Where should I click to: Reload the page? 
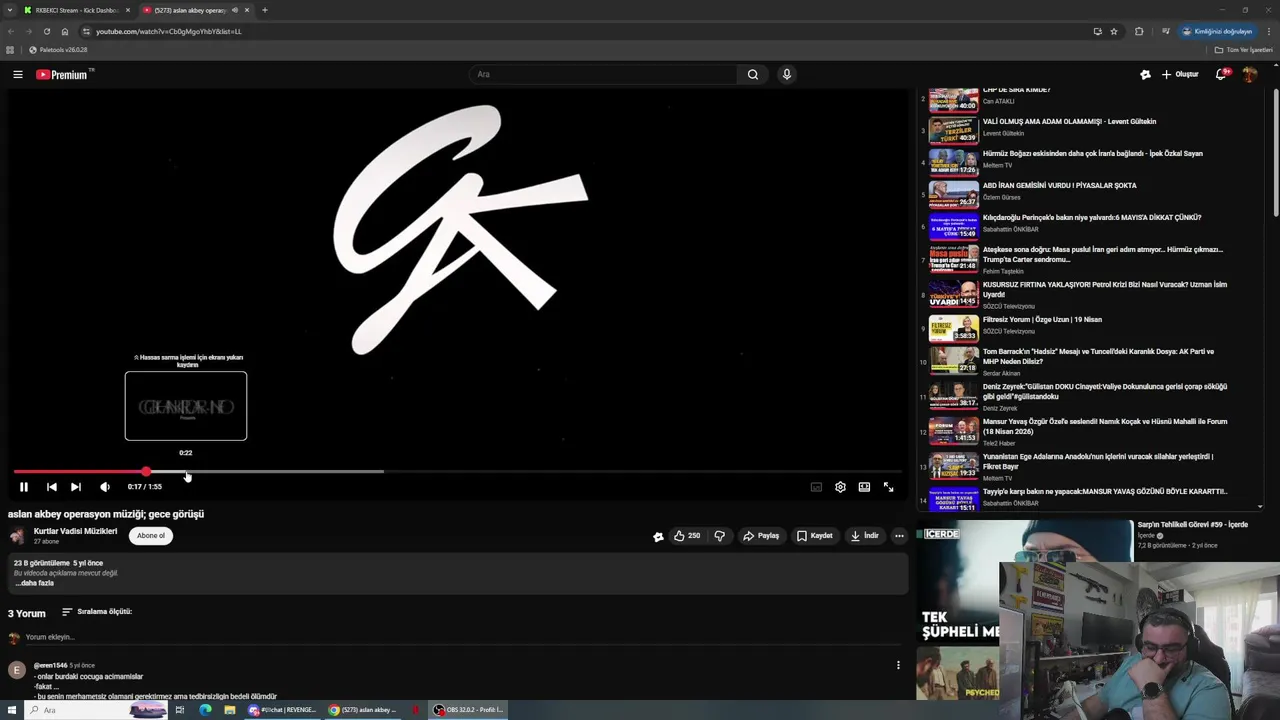[46, 31]
